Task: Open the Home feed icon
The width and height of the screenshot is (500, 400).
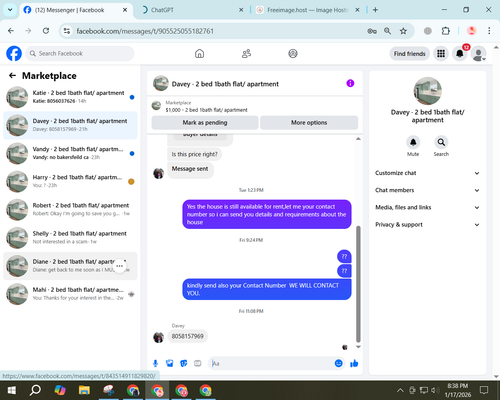Action: 199,53
